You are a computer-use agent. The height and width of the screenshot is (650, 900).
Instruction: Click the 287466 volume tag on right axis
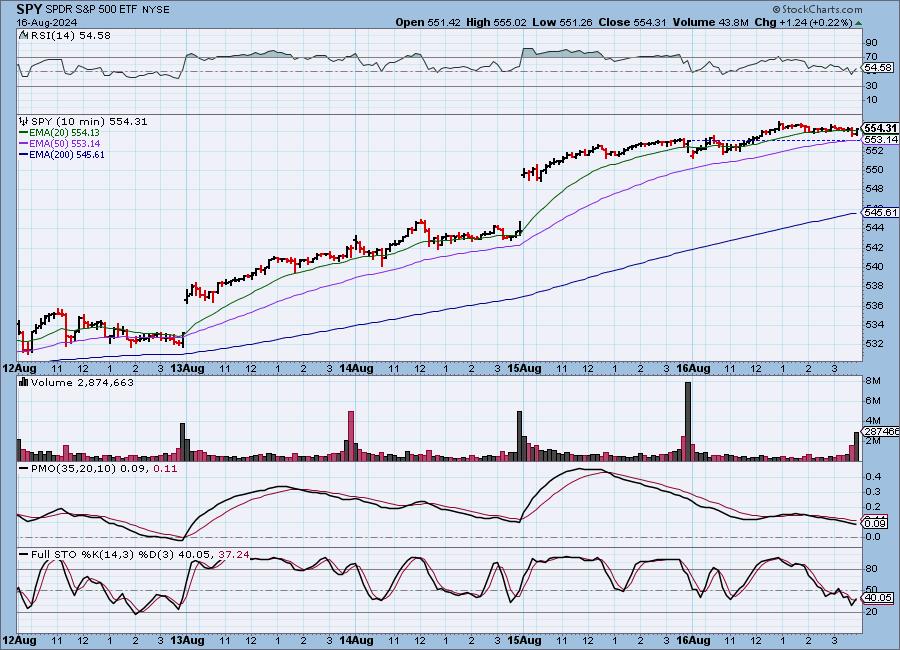(881, 431)
